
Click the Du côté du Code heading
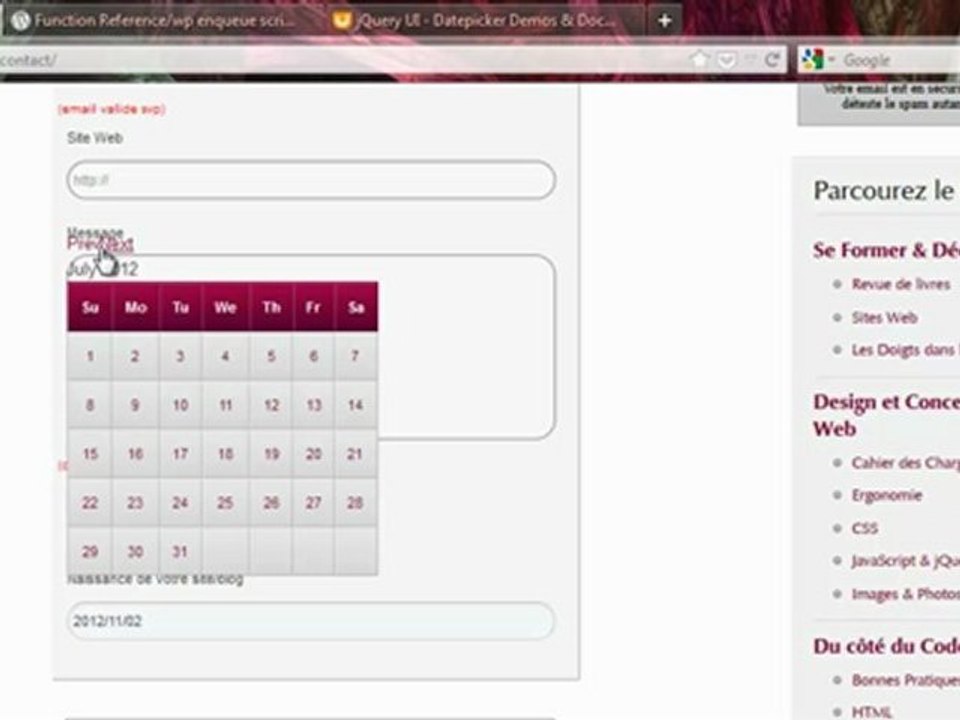click(x=886, y=646)
